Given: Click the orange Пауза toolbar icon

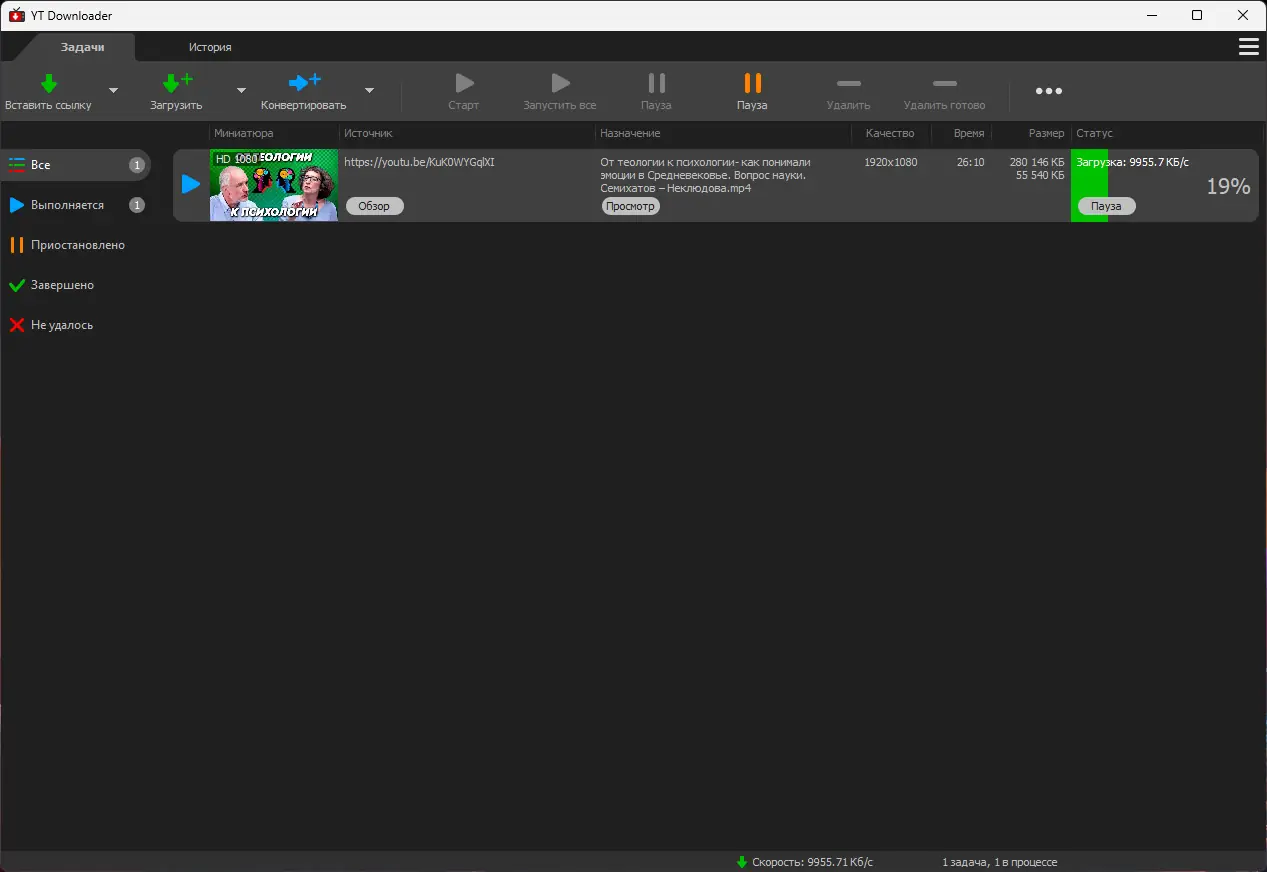Looking at the screenshot, I should point(752,83).
